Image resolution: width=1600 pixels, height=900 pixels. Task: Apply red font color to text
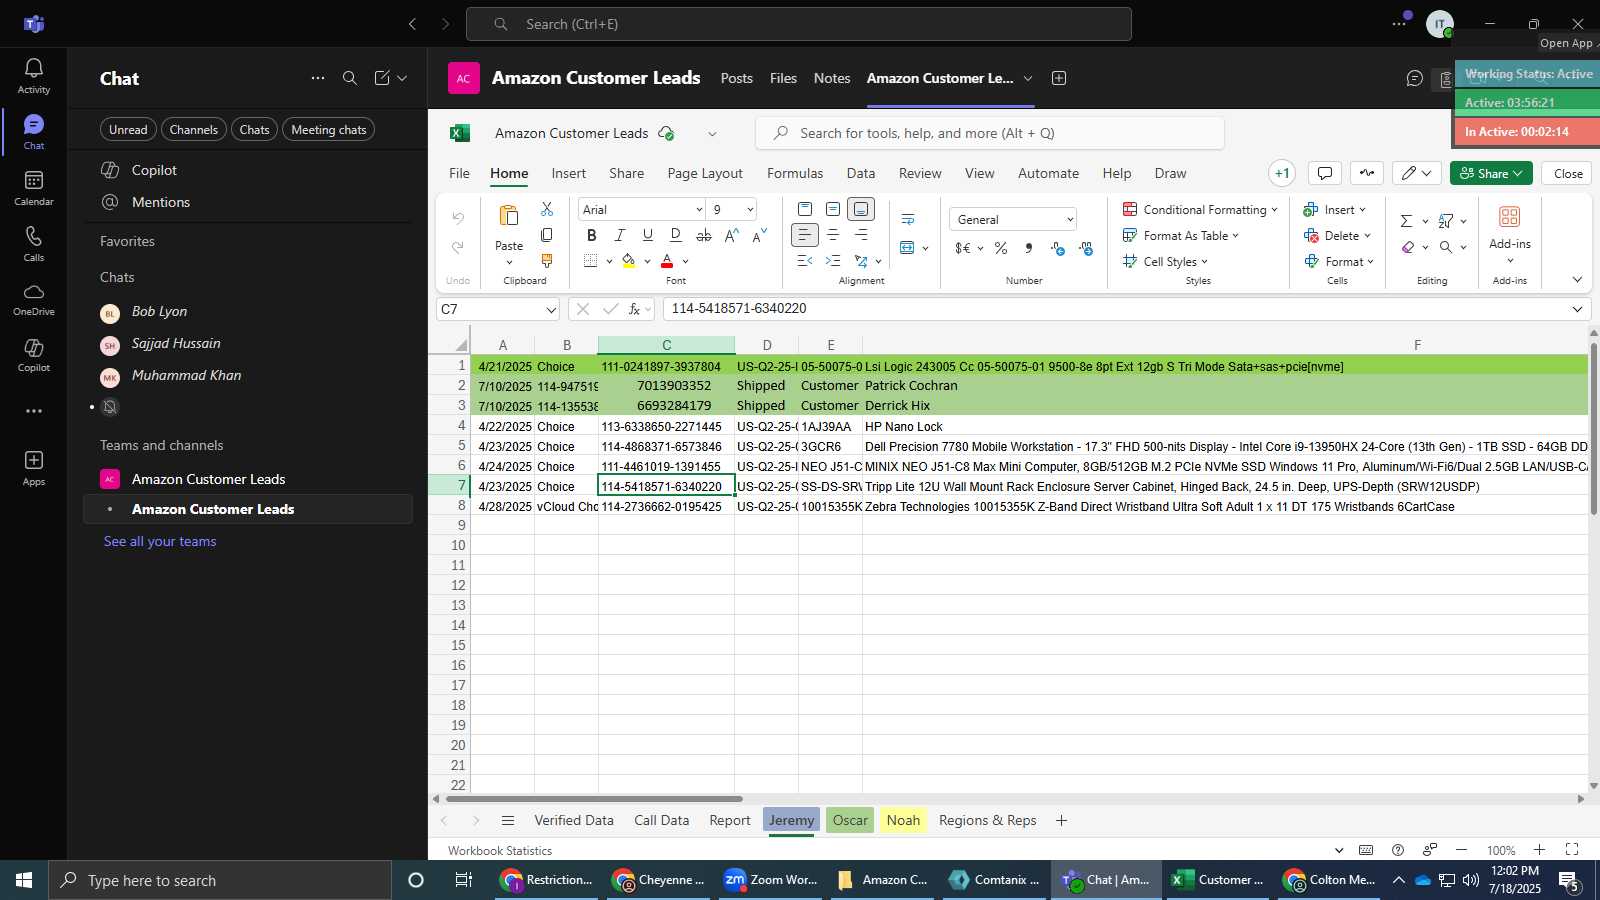coord(667,261)
